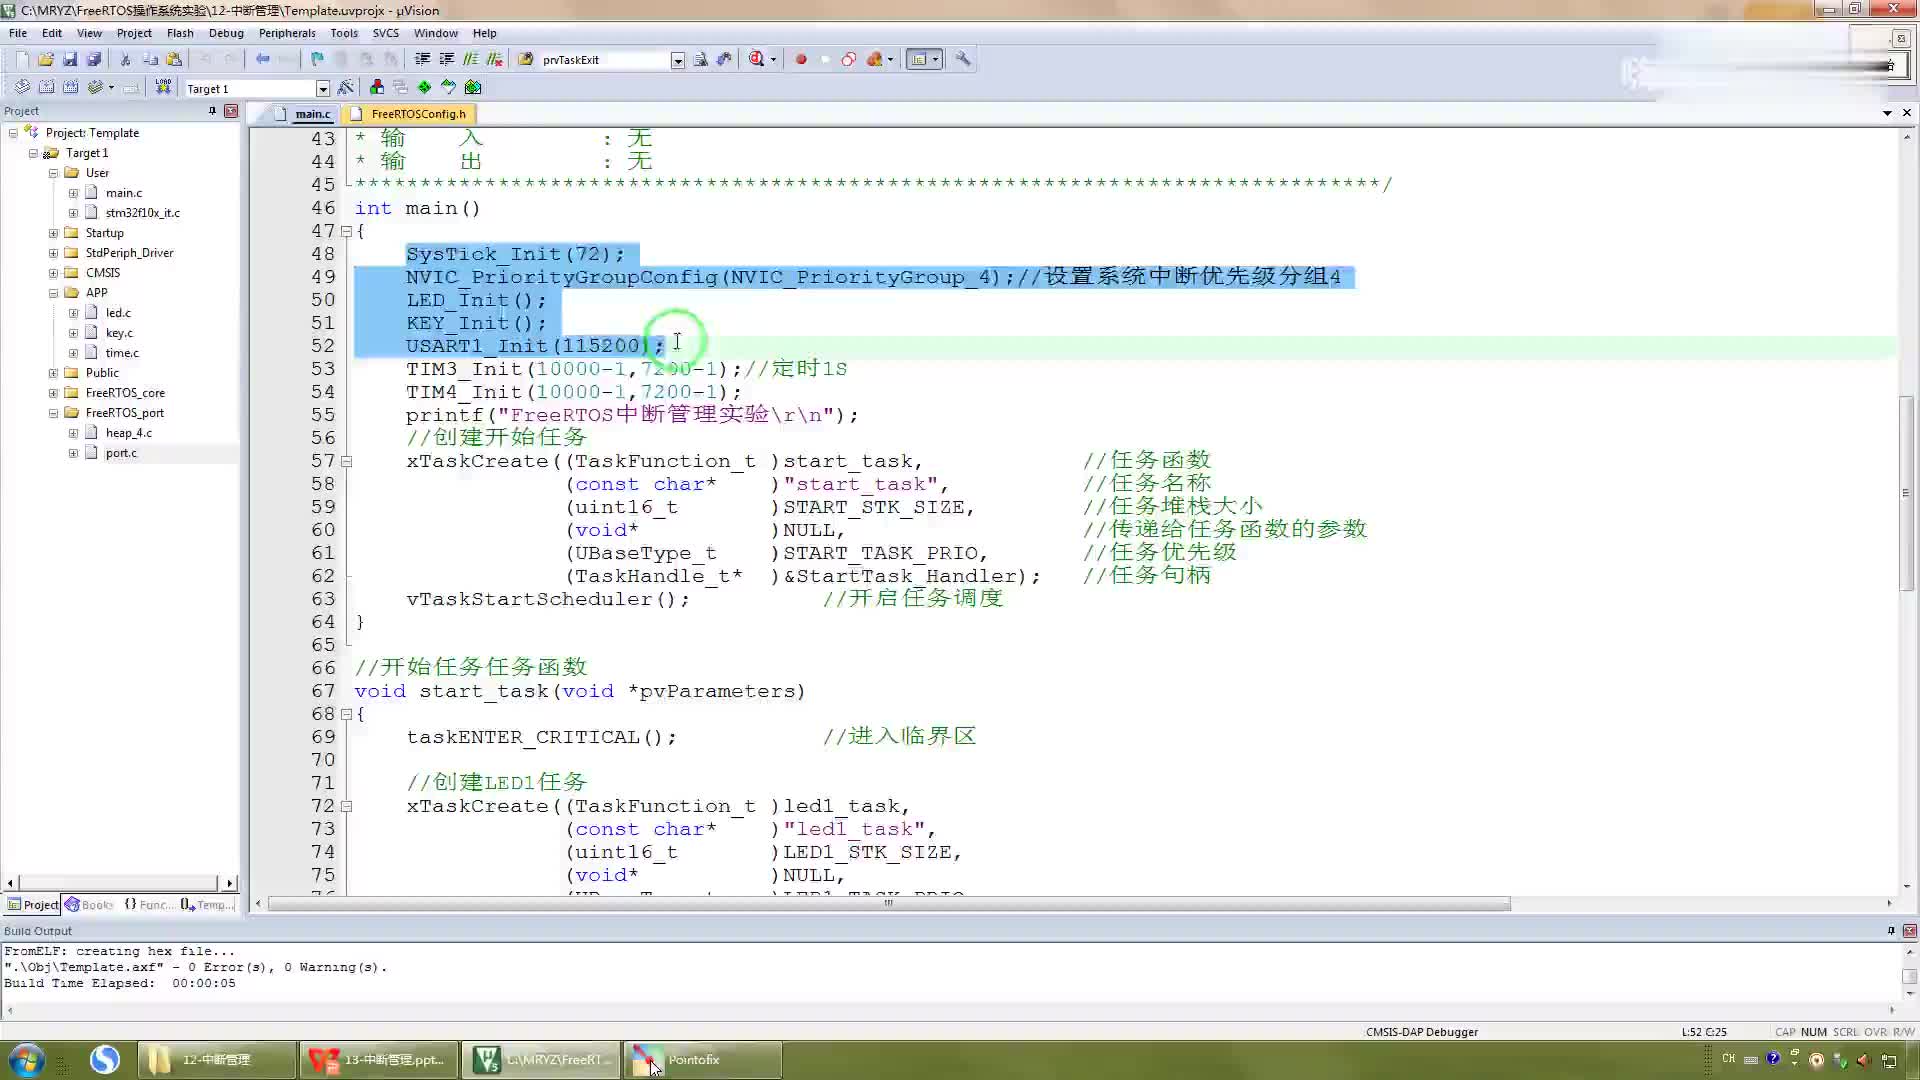The height and width of the screenshot is (1080, 1920).
Task: Fold the start_task body at line 68
Action: pos(346,714)
